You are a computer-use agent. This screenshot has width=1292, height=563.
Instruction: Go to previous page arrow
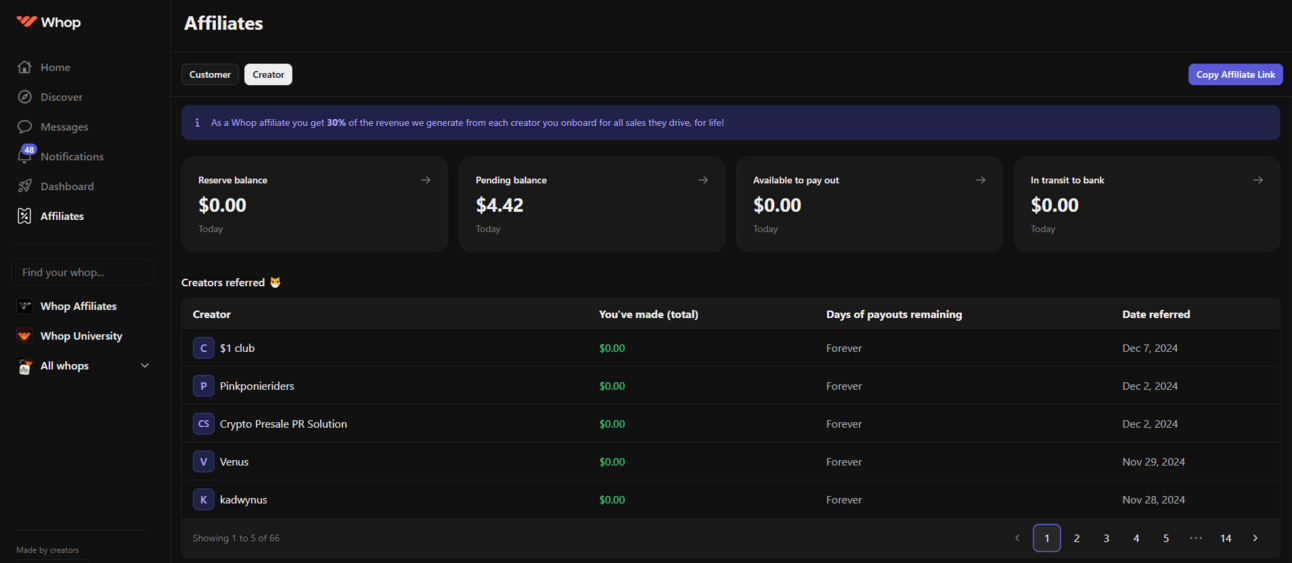1018,538
